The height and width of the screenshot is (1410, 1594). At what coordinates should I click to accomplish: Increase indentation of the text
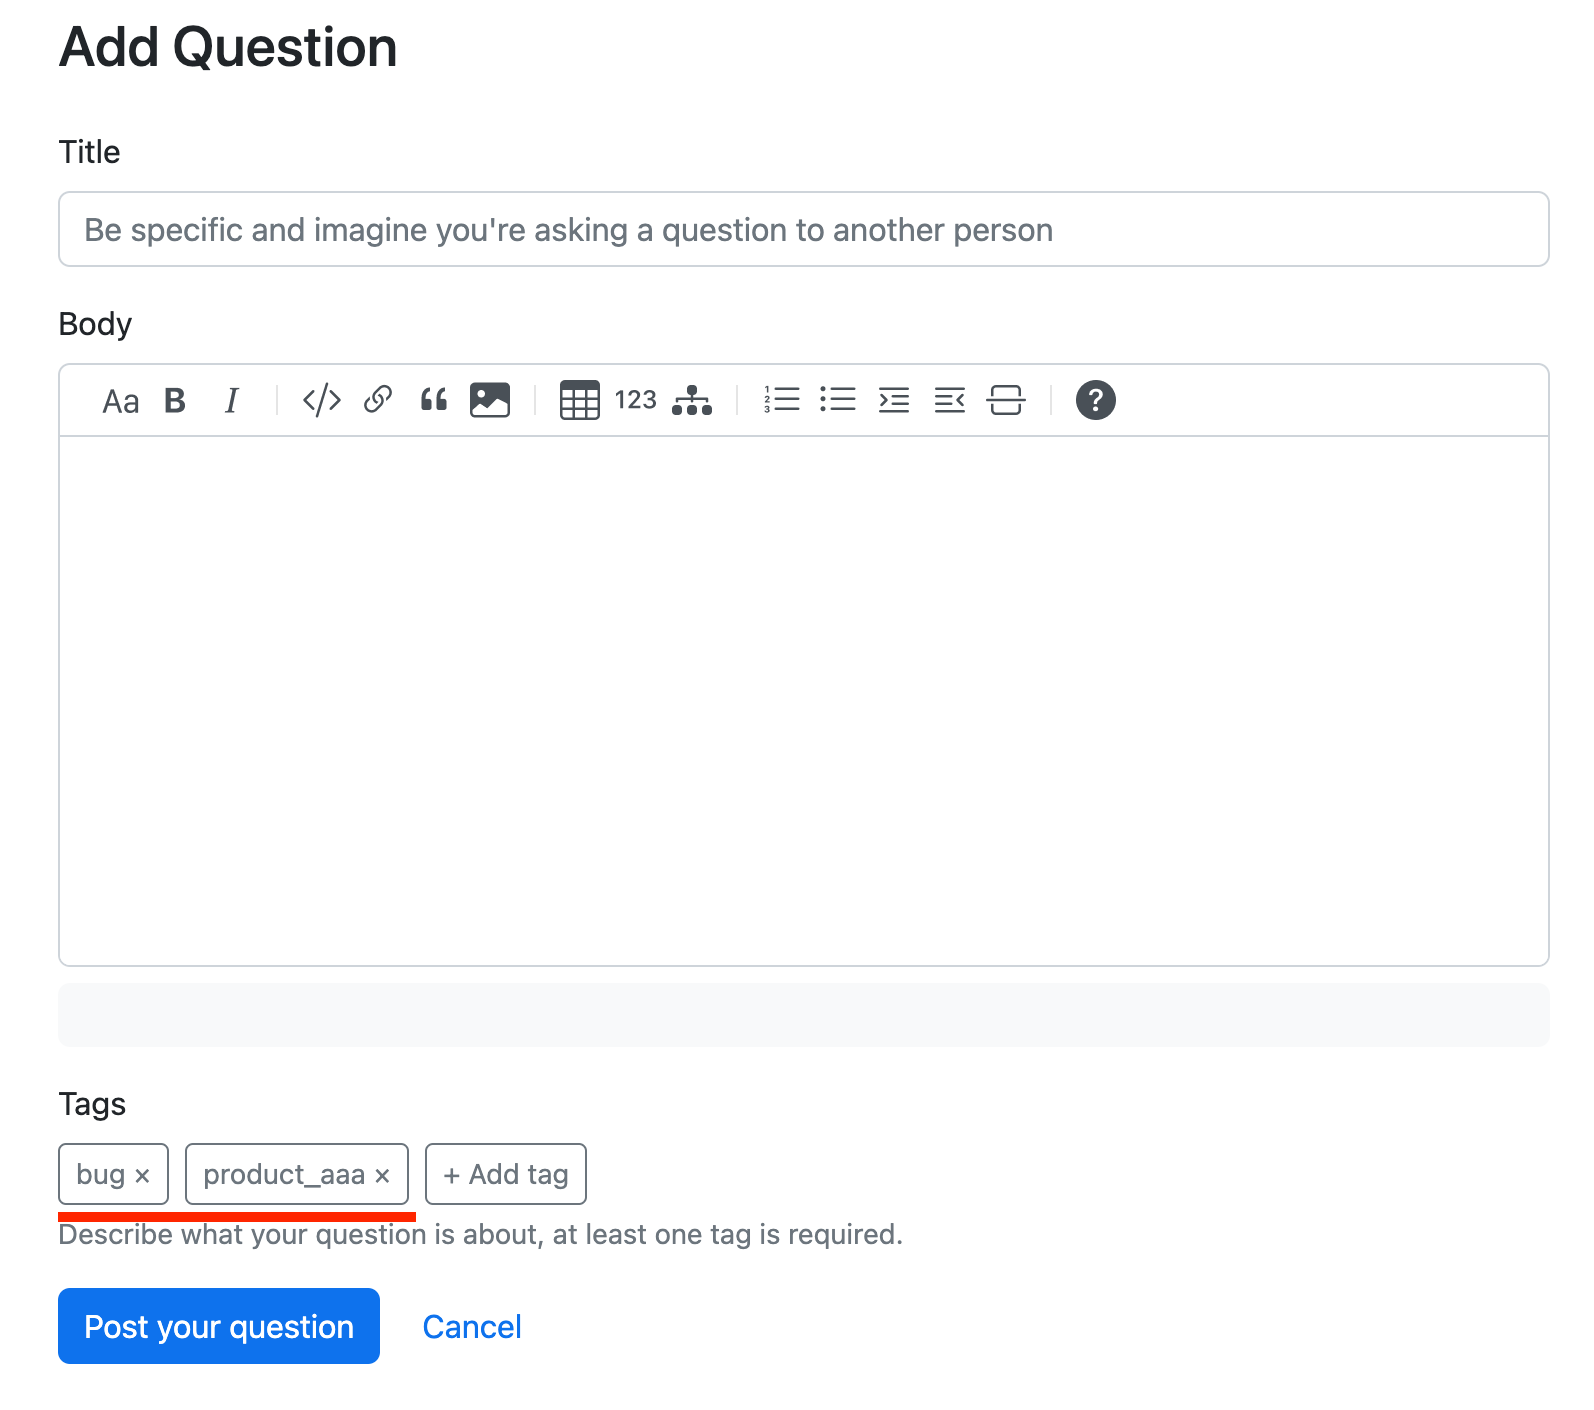pos(894,400)
